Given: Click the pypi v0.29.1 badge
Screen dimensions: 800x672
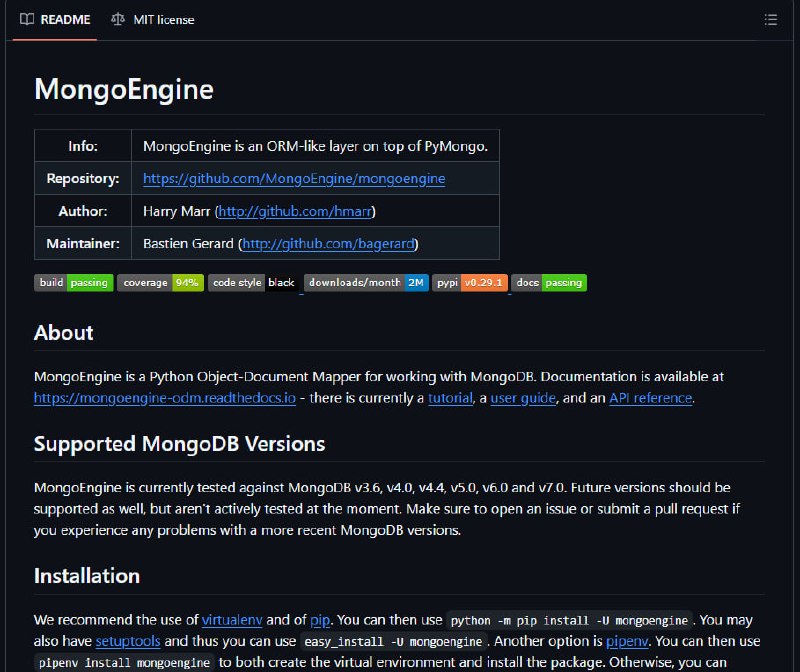Looking at the screenshot, I should coord(470,283).
